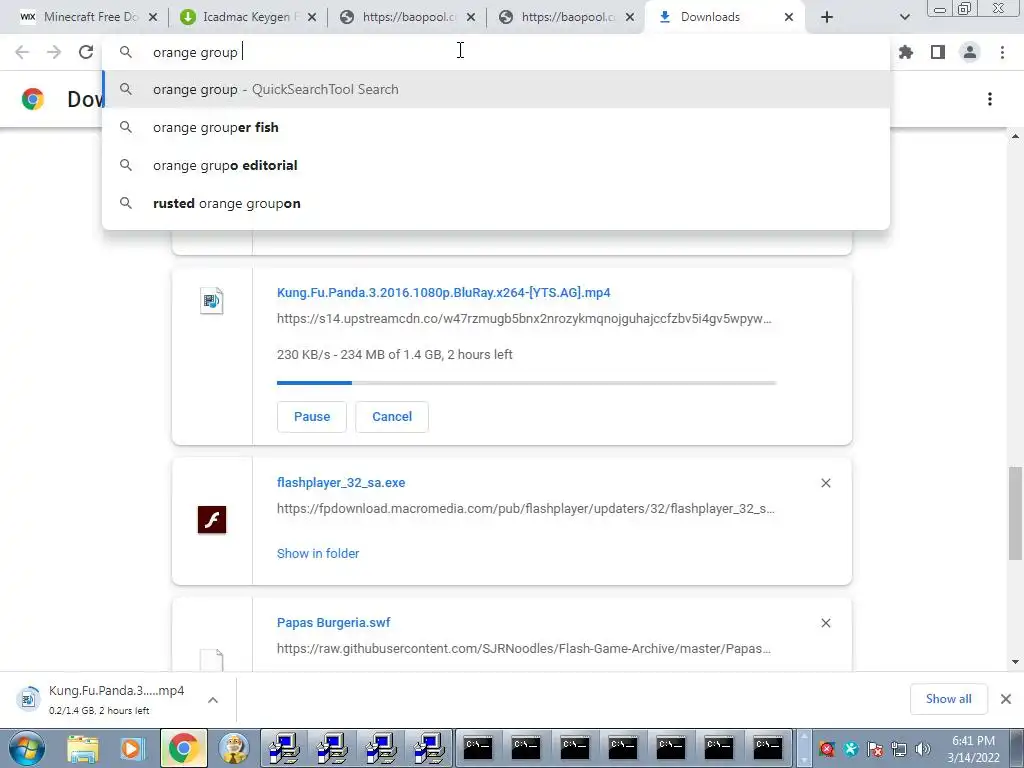Choose 'orange grouper fish' suggestion
Screen dimensions: 1024x768
(x=496, y=127)
